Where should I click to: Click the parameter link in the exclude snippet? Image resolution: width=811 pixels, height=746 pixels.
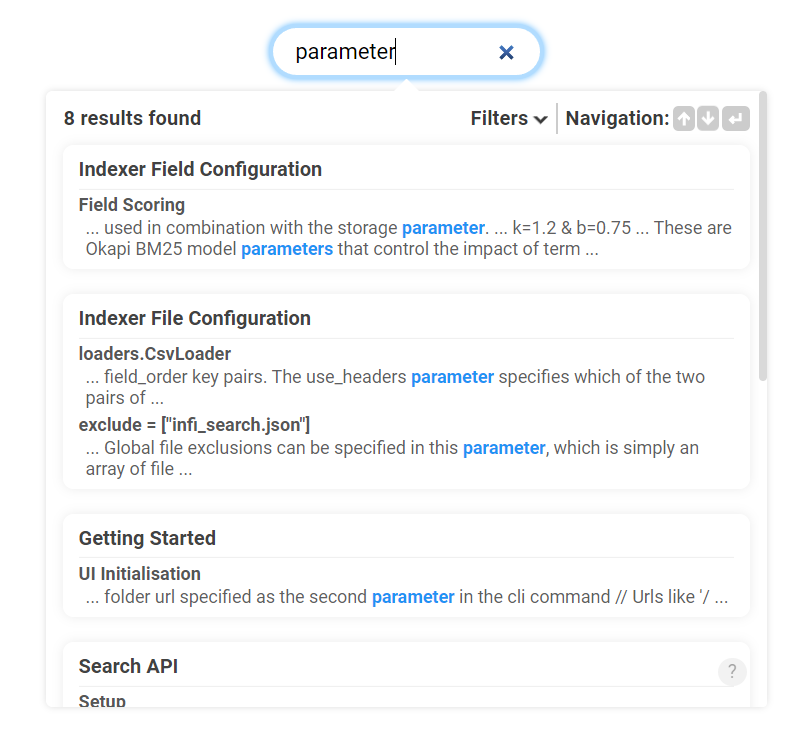pyautogui.click(x=503, y=448)
